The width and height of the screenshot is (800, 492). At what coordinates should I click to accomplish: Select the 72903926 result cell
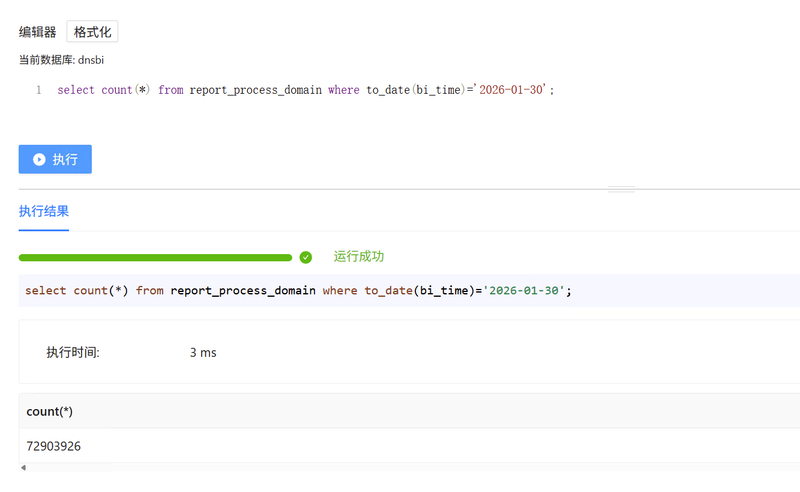tap(54, 446)
